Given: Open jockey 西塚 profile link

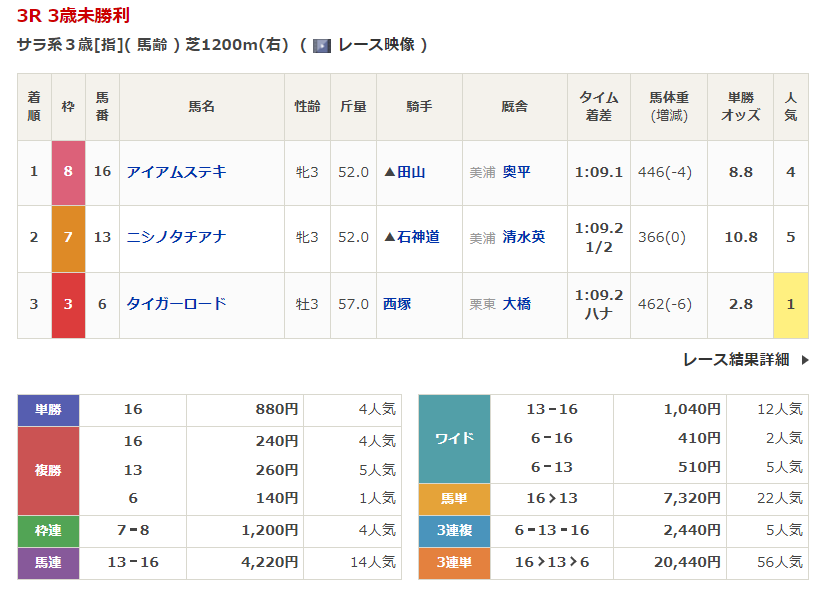Looking at the screenshot, I should point(397,303).
